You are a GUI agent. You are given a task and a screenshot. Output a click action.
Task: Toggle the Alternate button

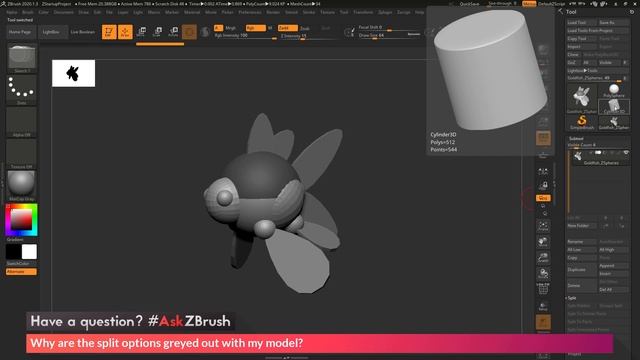21,271
